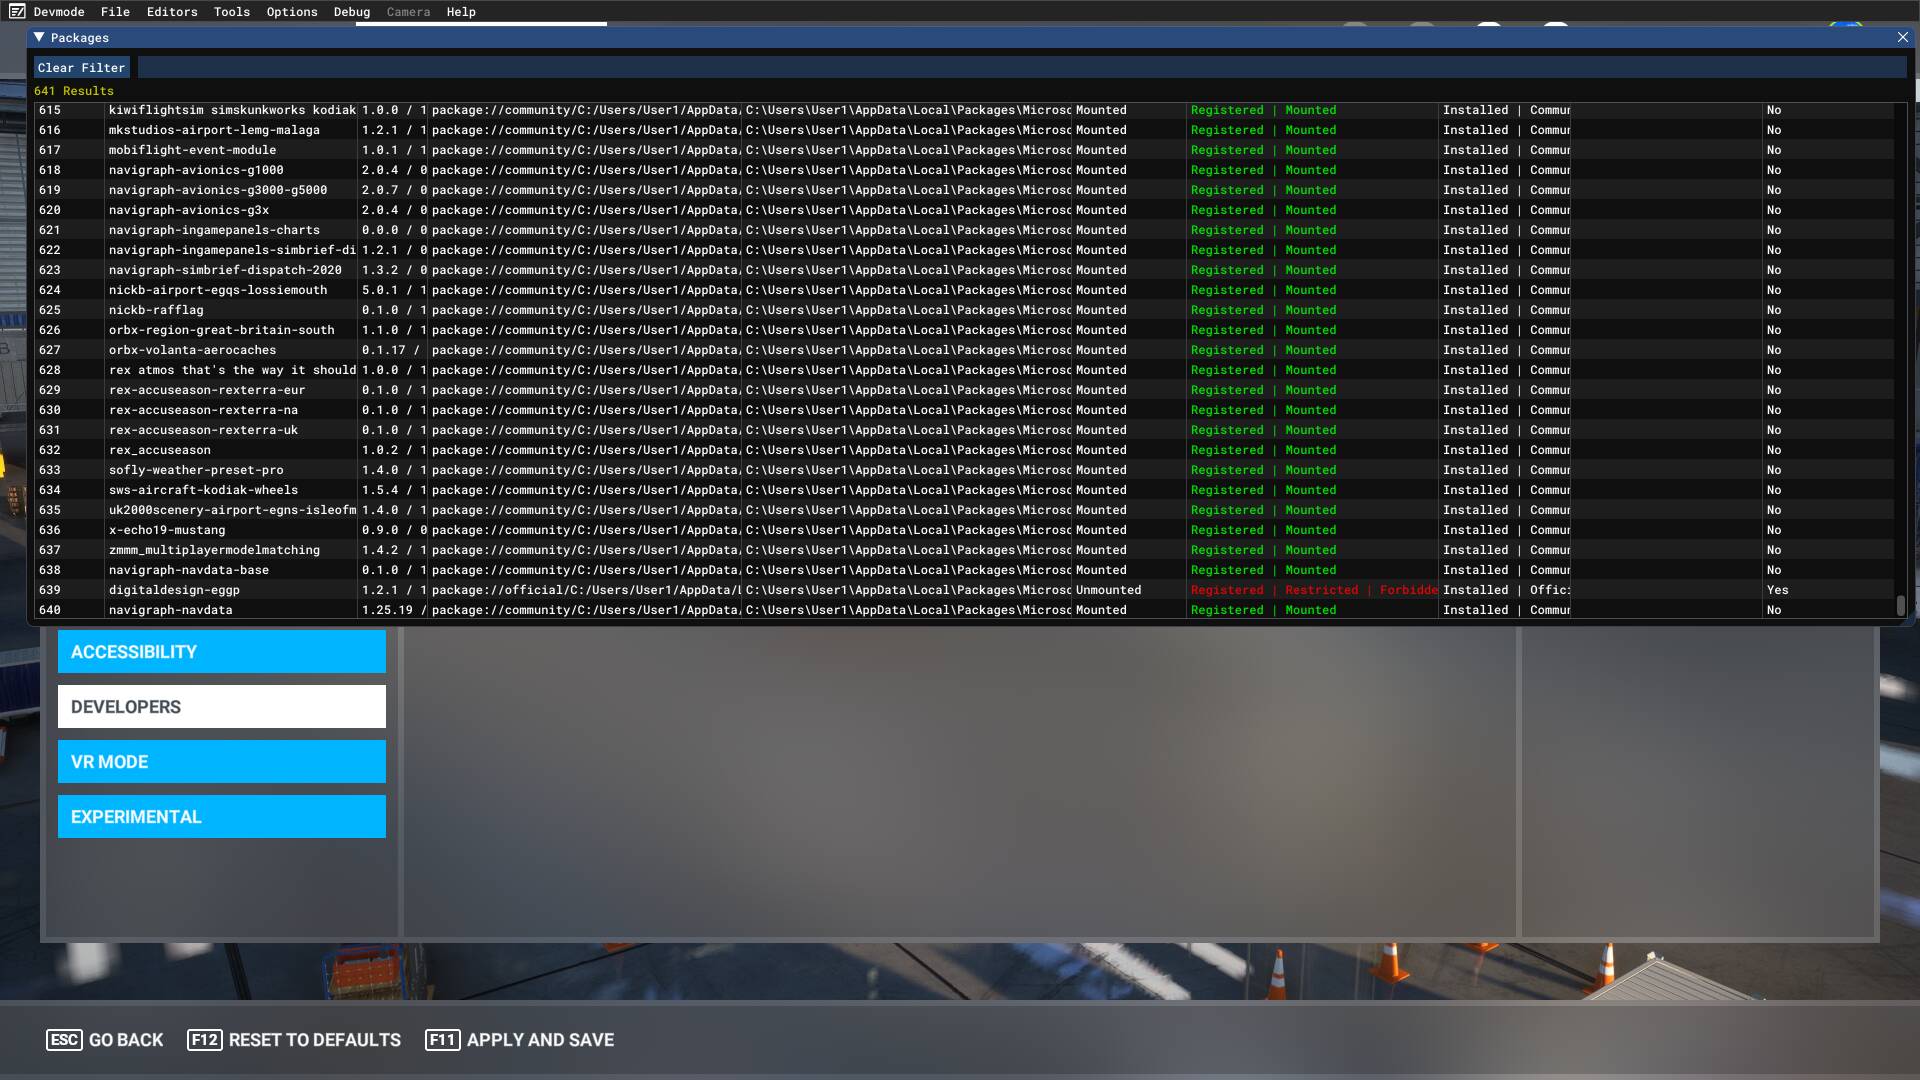The height and width of the screenshot is (1080, 1920).
Task: Select the VR Mode options category
Action: pyautogui.click(x=221, y=762)
